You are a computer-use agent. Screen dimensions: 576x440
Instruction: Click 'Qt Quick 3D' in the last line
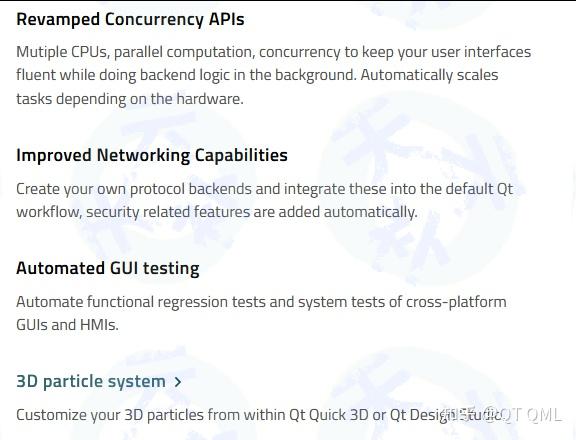coord(329,415)
